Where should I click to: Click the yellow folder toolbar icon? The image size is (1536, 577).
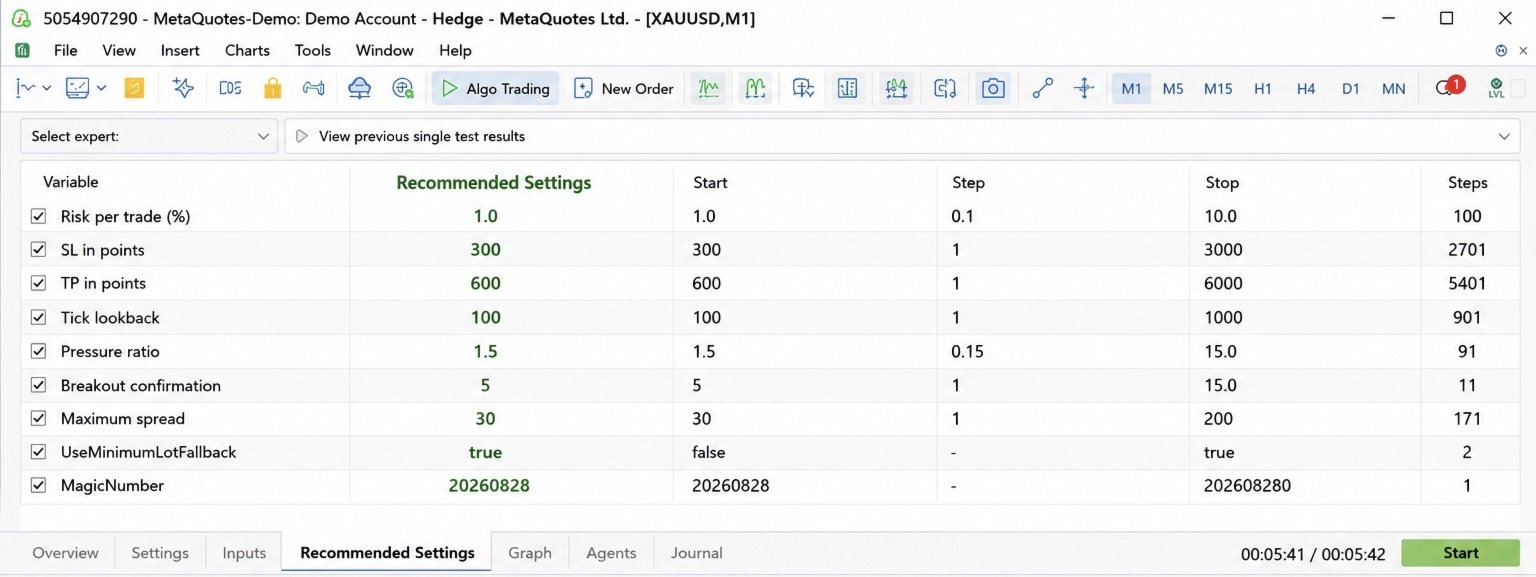(x=134, y=88)
